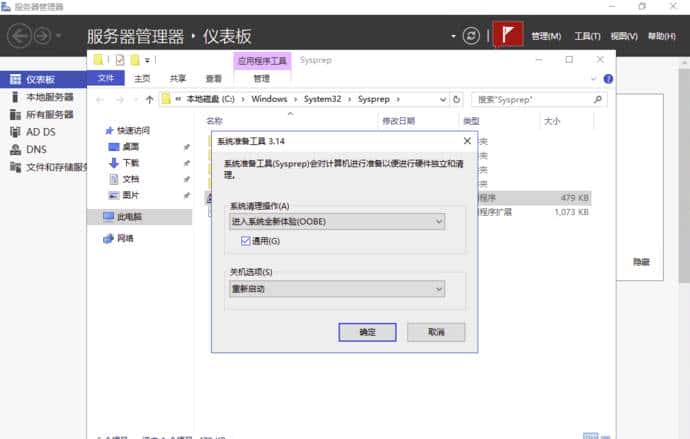Click Explorer up-directory arrow

(x=149, y=99)
